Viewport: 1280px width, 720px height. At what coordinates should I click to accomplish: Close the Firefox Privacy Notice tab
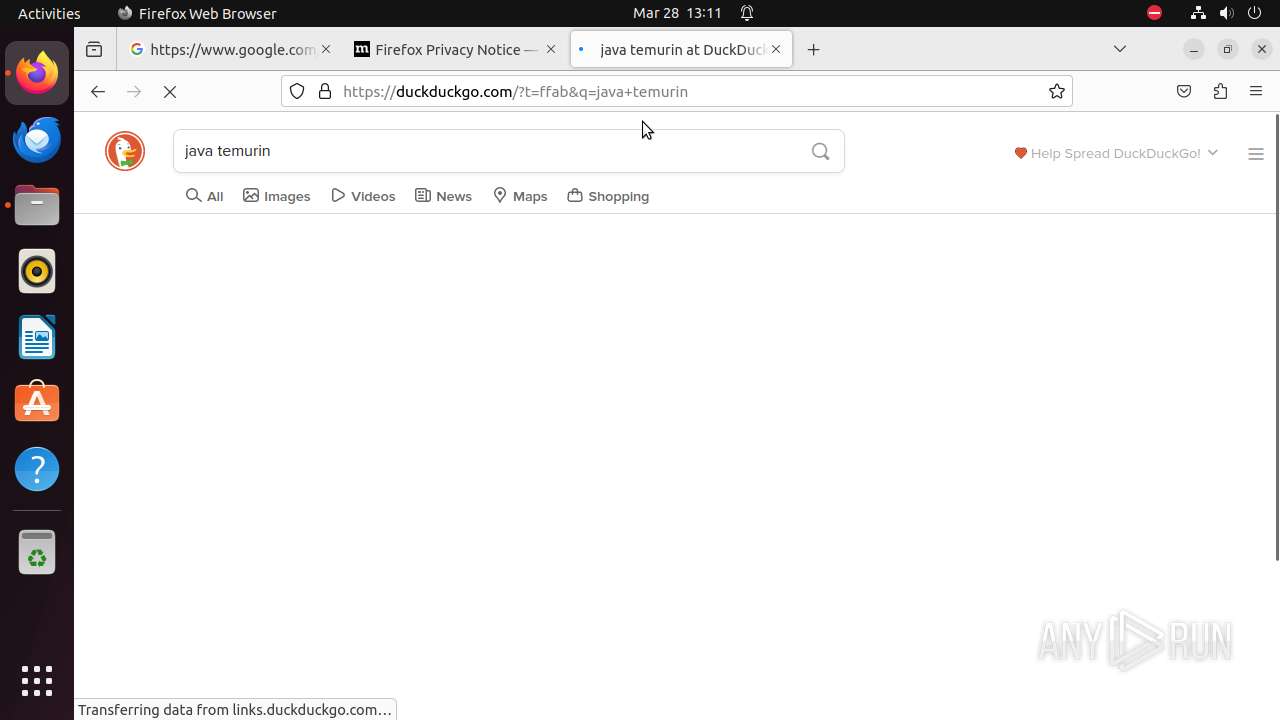(551, 50)
